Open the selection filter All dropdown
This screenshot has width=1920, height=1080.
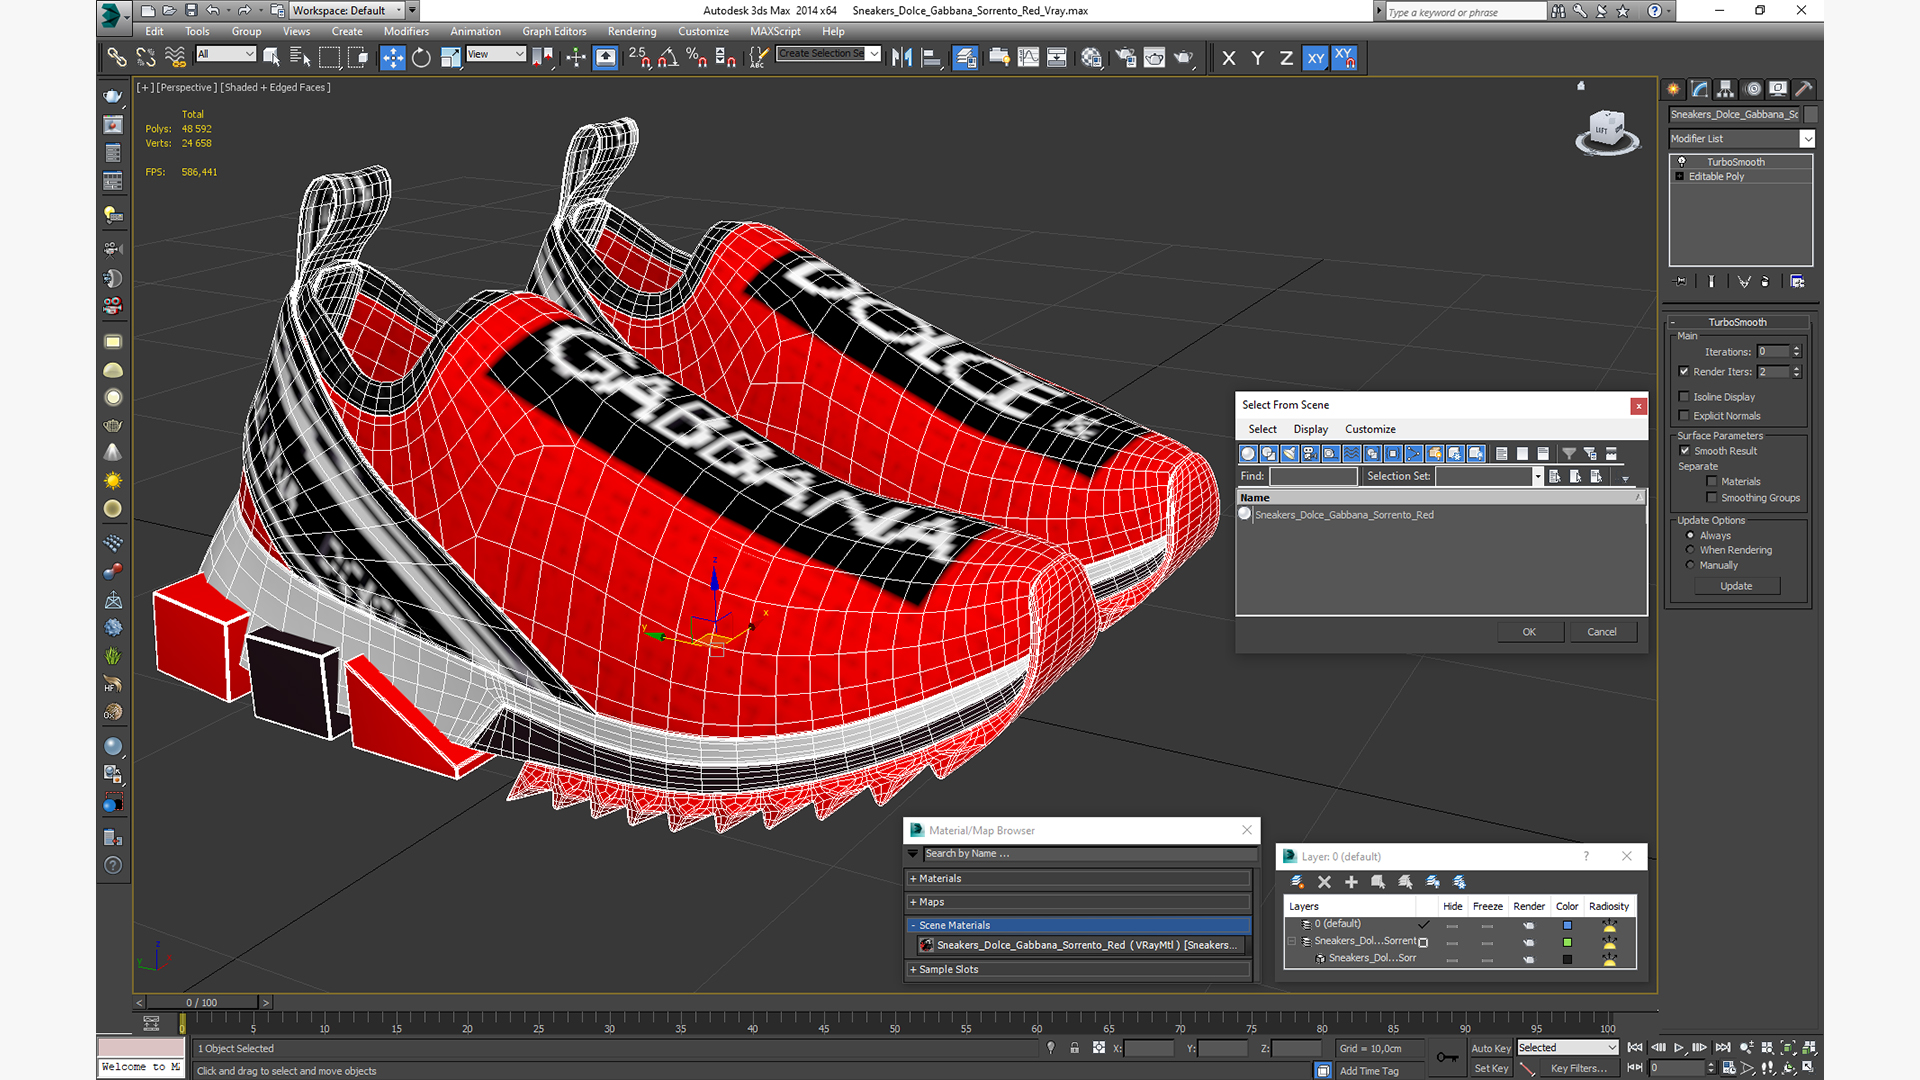click(226, 54)
